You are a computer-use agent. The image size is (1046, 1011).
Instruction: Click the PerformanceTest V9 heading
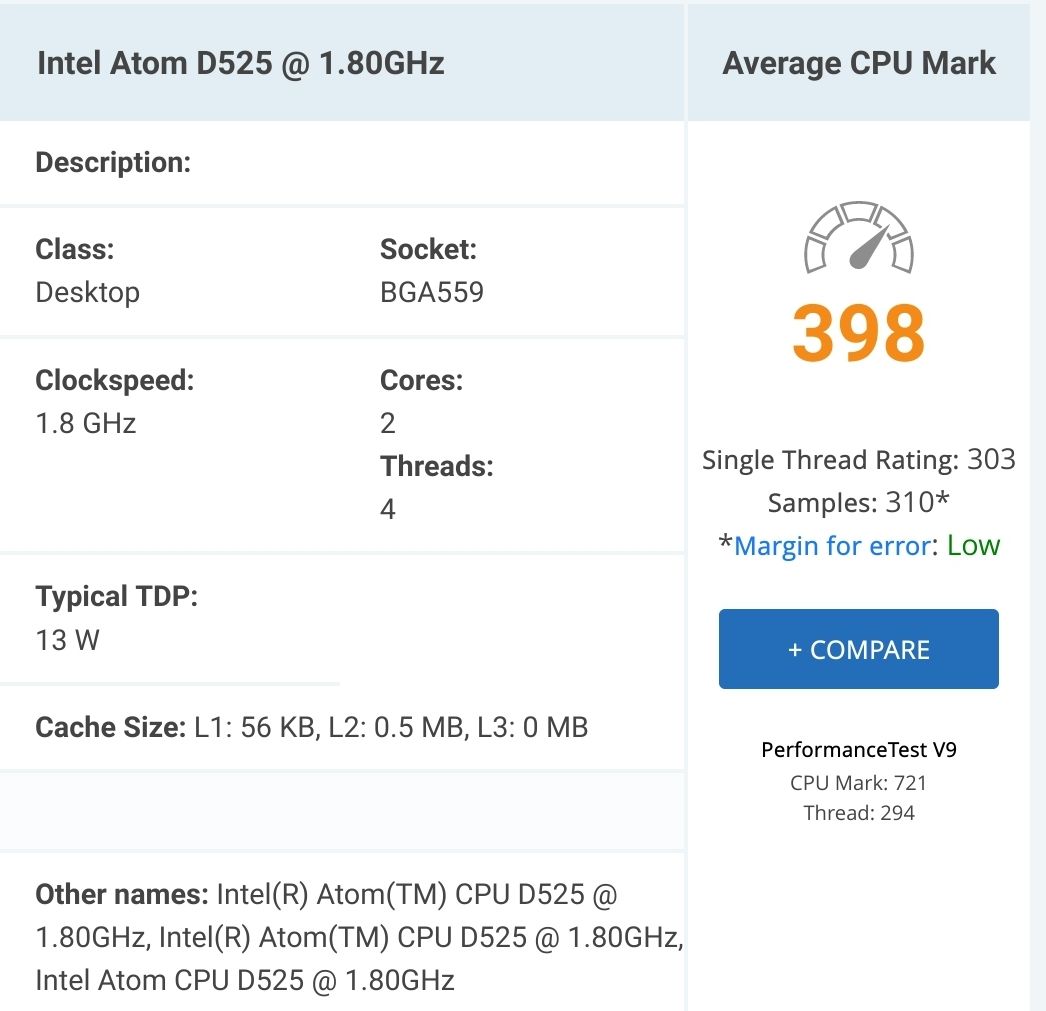tap(859, 749)
